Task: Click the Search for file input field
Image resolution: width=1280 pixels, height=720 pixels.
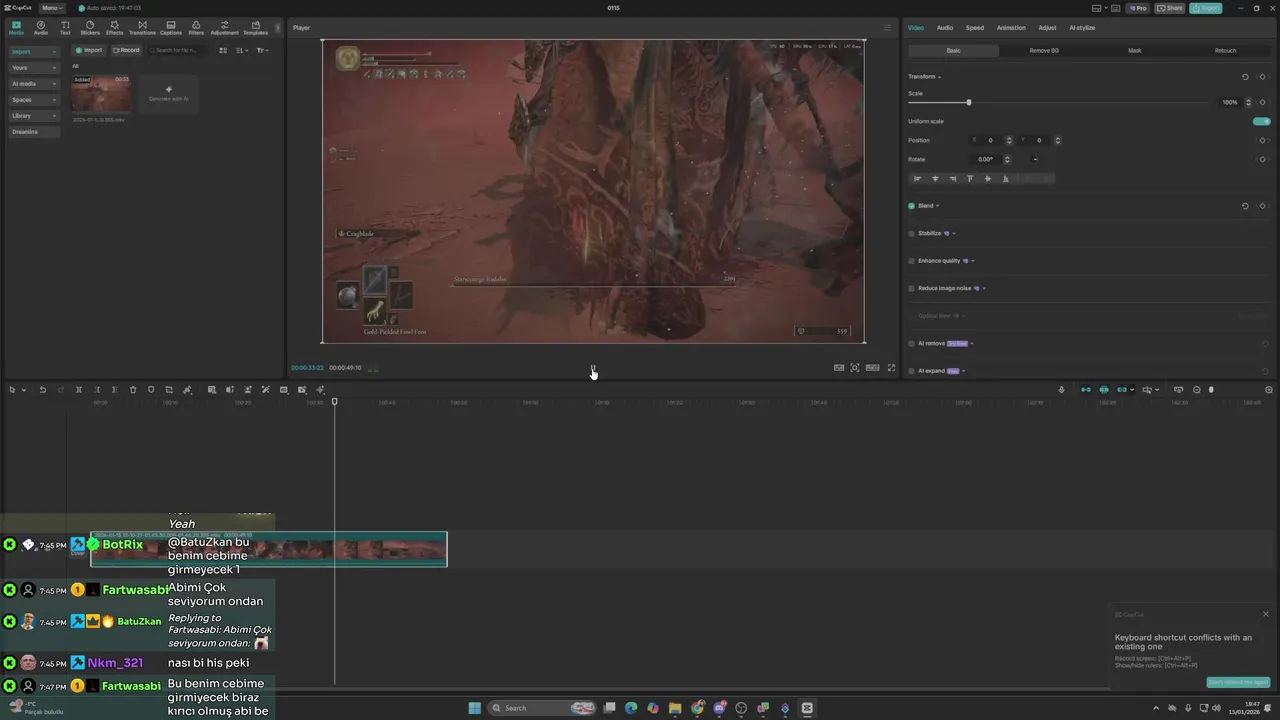Action: pos(178,50)
